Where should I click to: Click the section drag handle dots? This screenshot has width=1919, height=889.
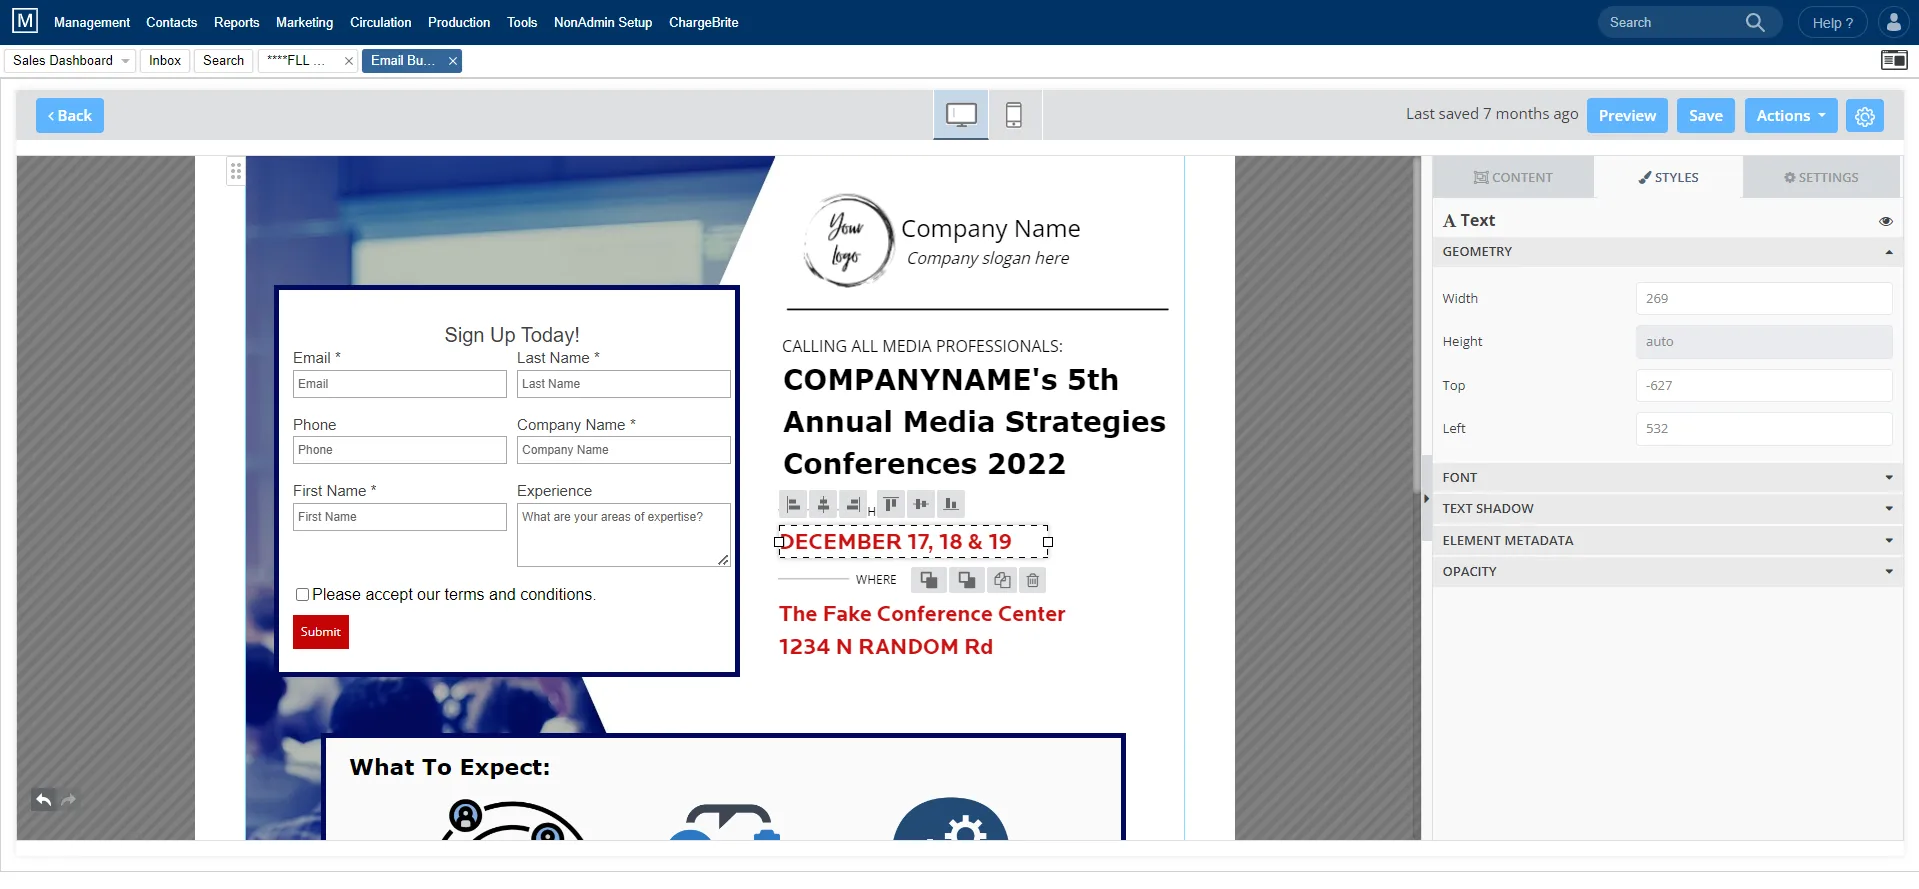click(236, 171)
